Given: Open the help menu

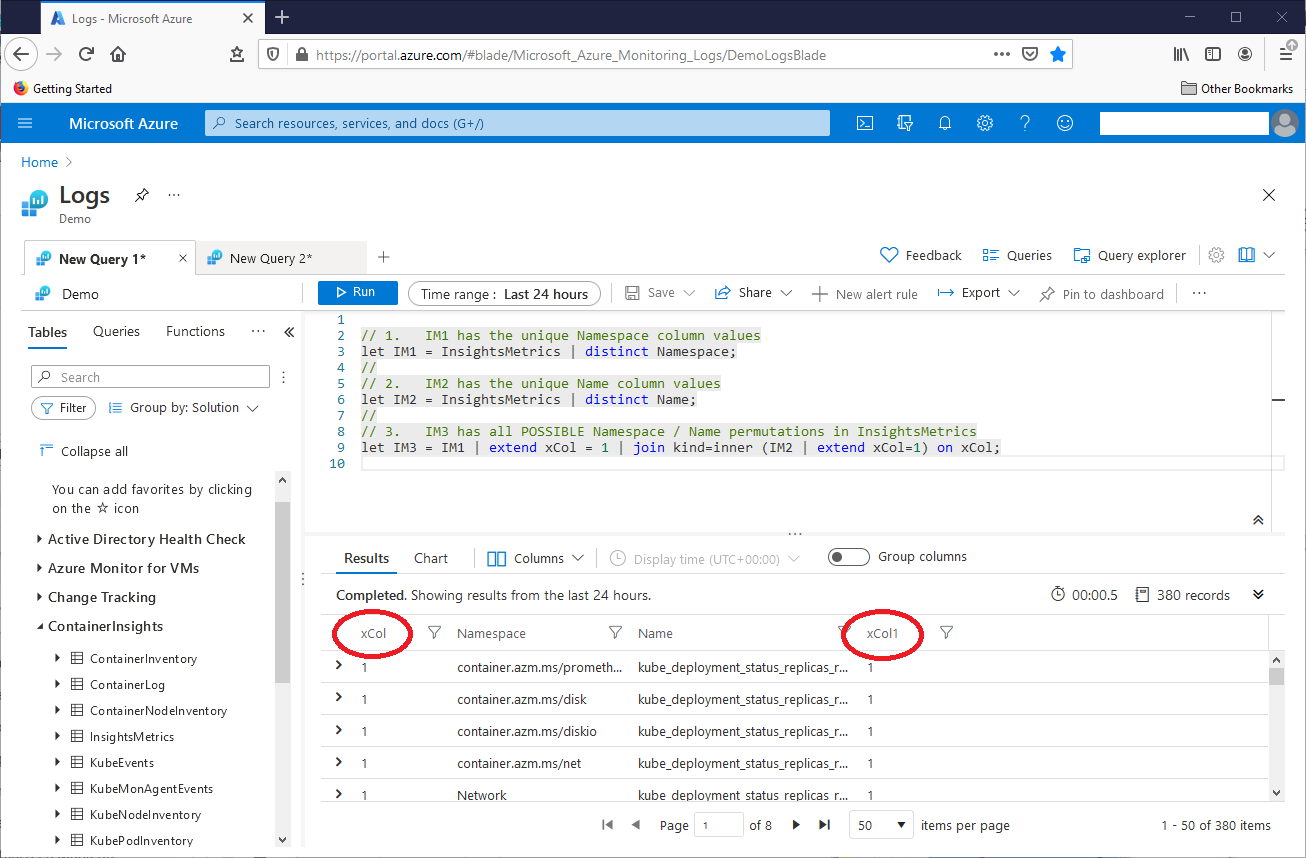Looking at the screenshot, I should coord(1024,122).
